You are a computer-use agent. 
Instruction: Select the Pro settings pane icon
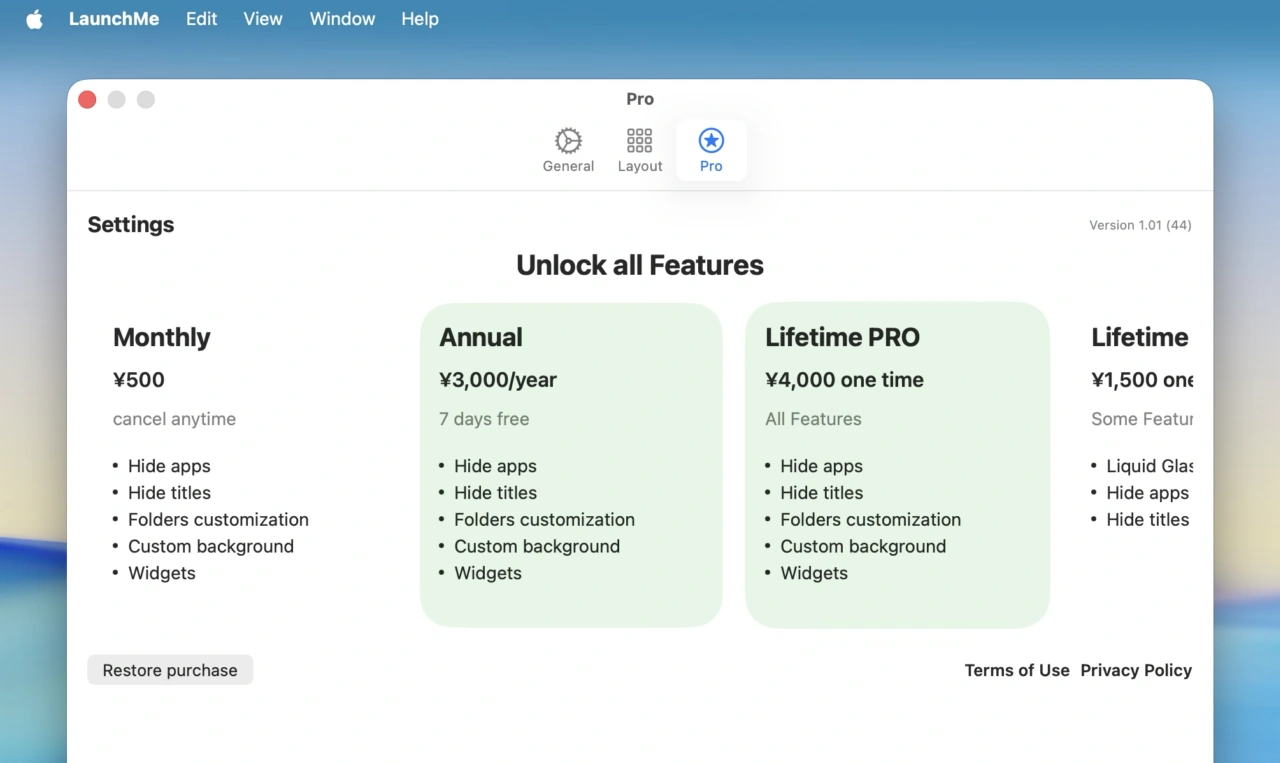711,150
